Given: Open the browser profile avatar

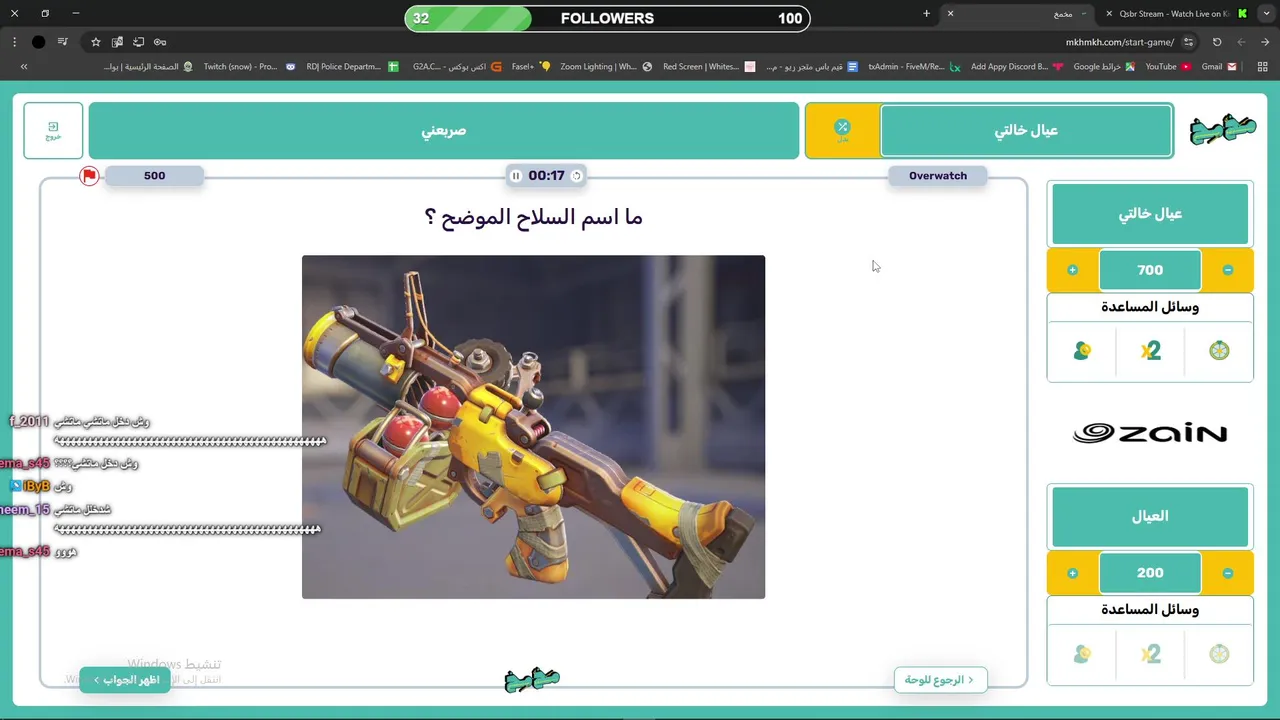Looking at the screenshot, I should [x=38, y=42].
